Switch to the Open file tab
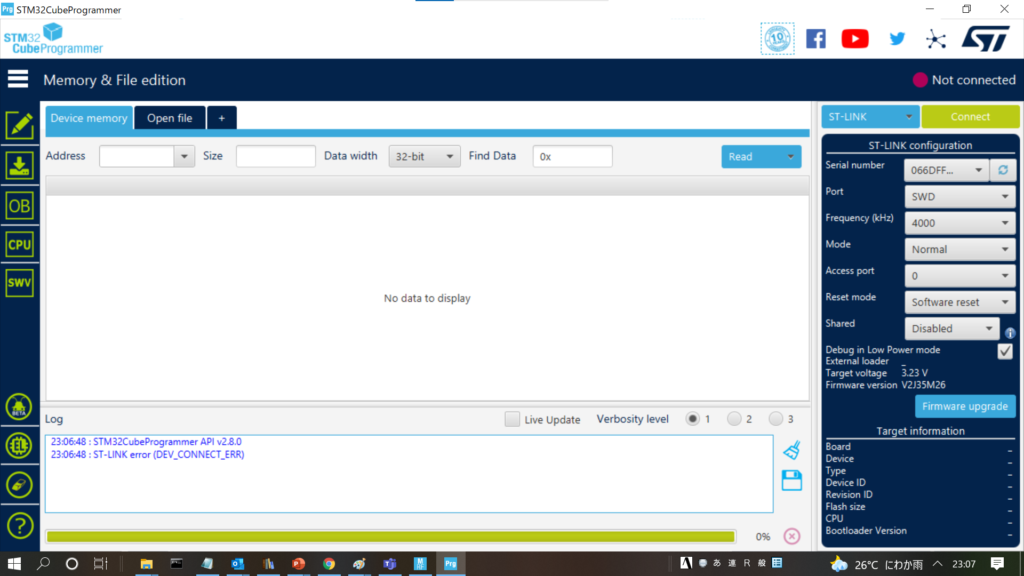This screenshot has height=576, width=1024. pyautogui.click(x=169, y=118)
